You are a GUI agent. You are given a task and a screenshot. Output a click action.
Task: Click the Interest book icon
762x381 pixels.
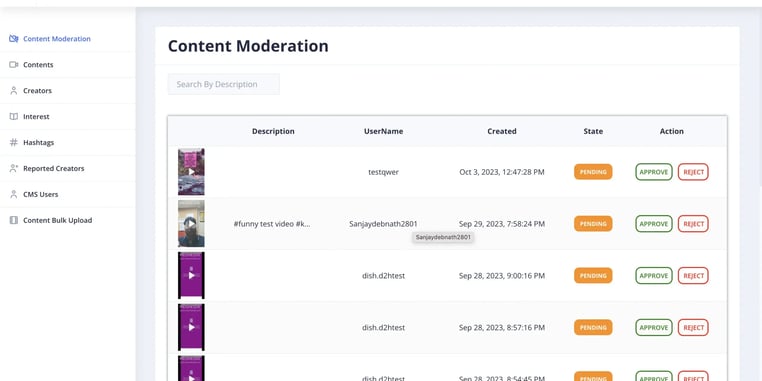14,117
